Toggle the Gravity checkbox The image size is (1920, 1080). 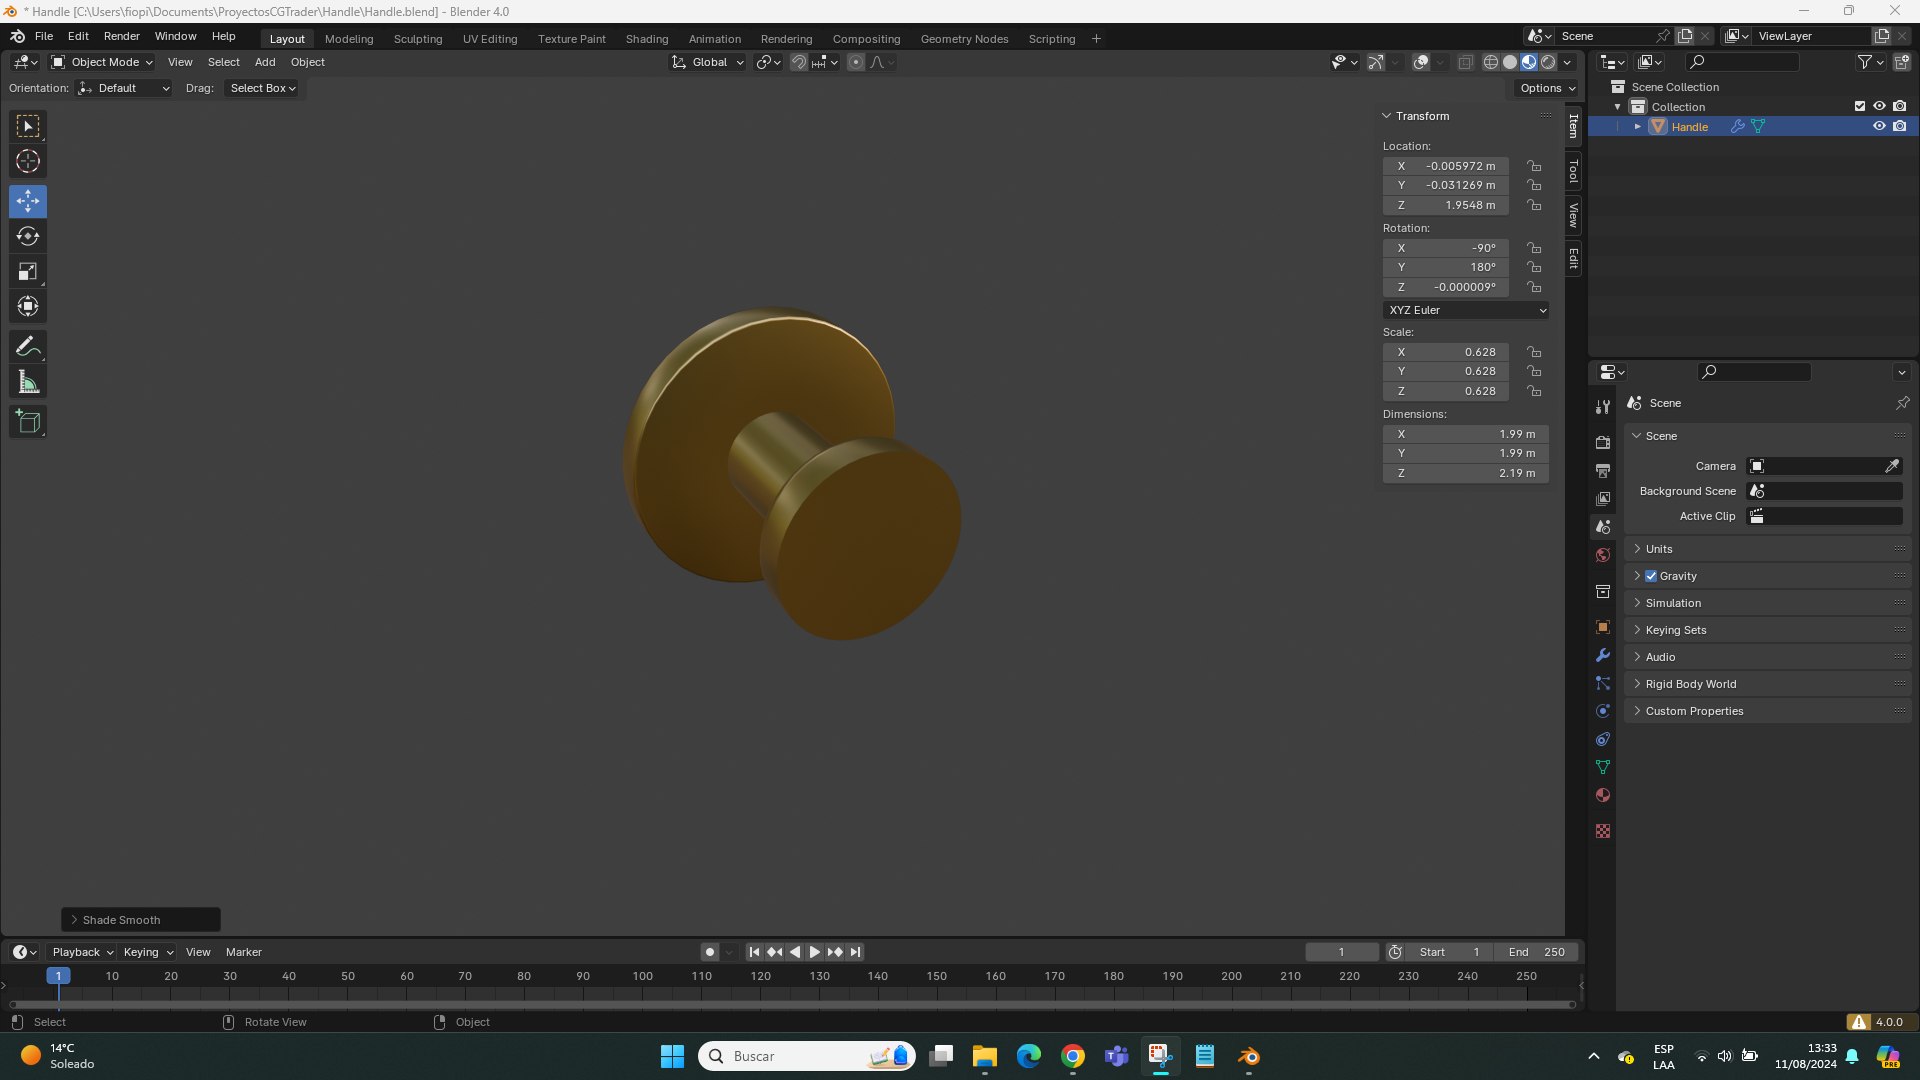1651,576
